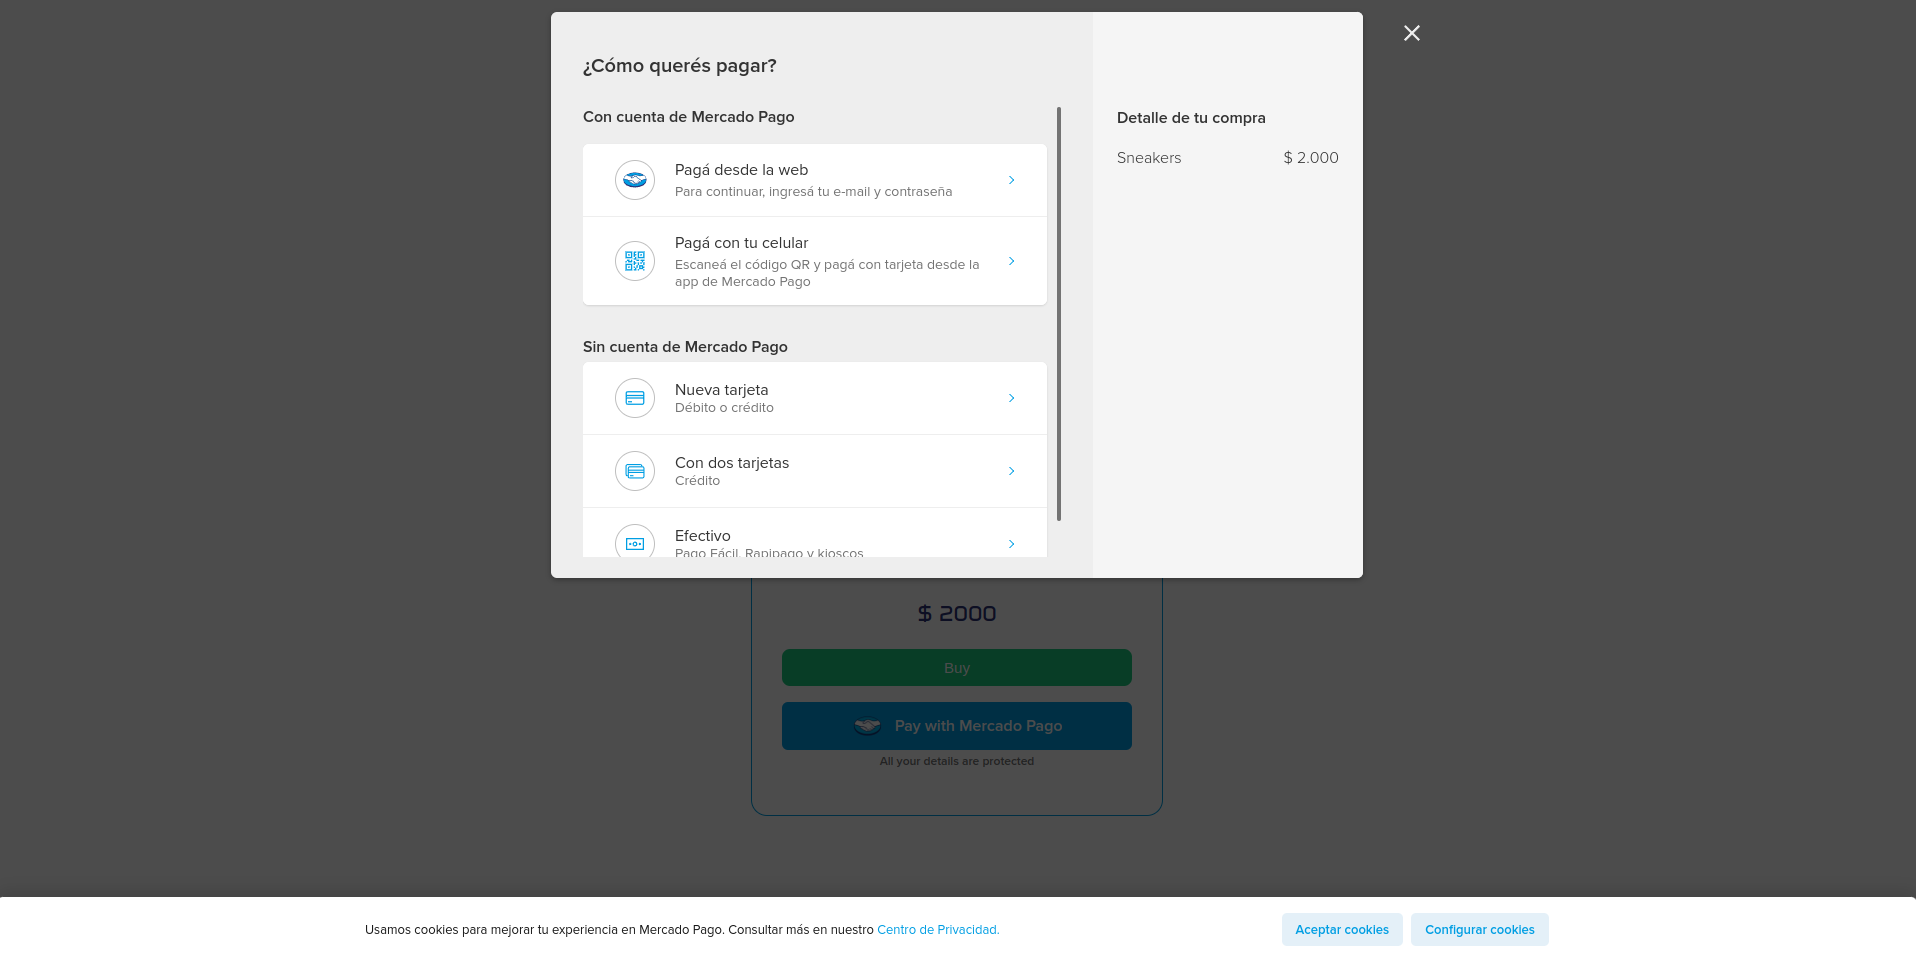
Task: Select Pagá con tu celular option
Action: 815,261
